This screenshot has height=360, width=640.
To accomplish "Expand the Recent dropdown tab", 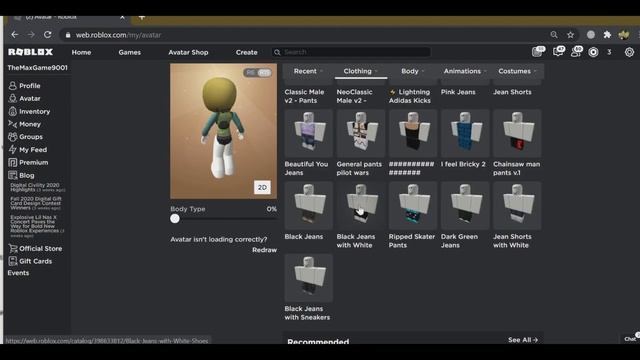I will click(x=308, y=71).
